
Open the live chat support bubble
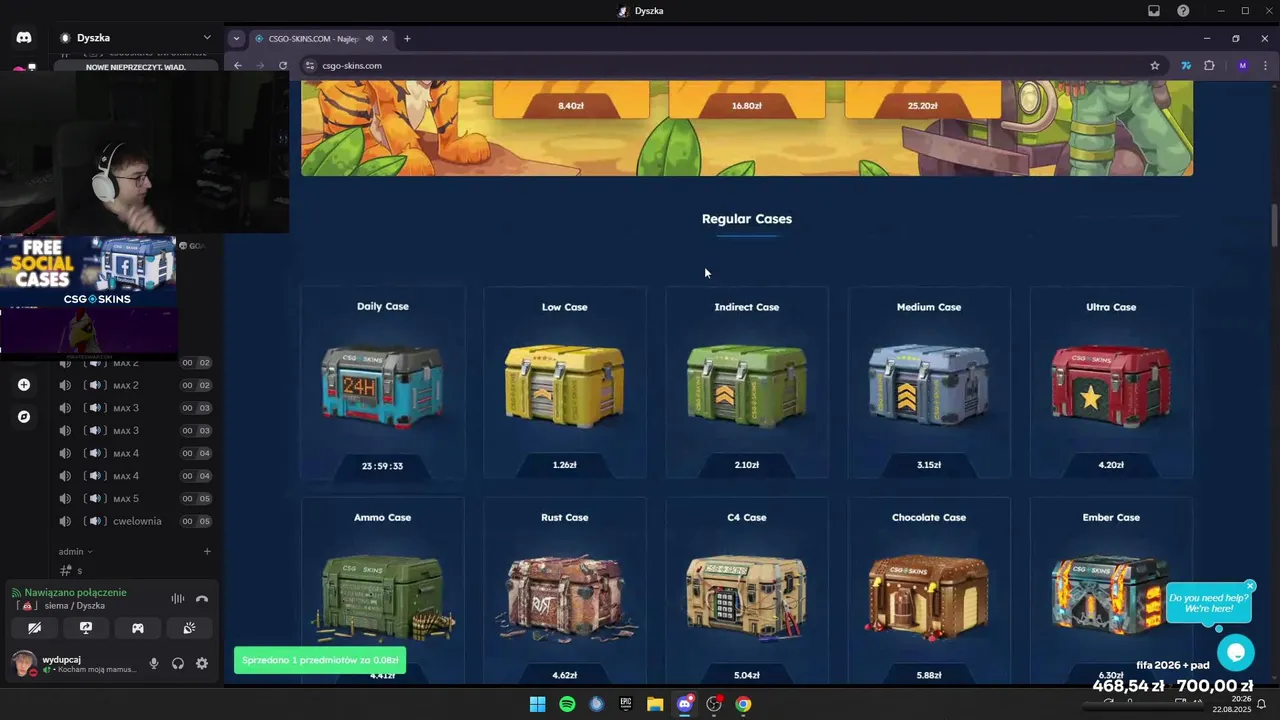click(1236, 653)
